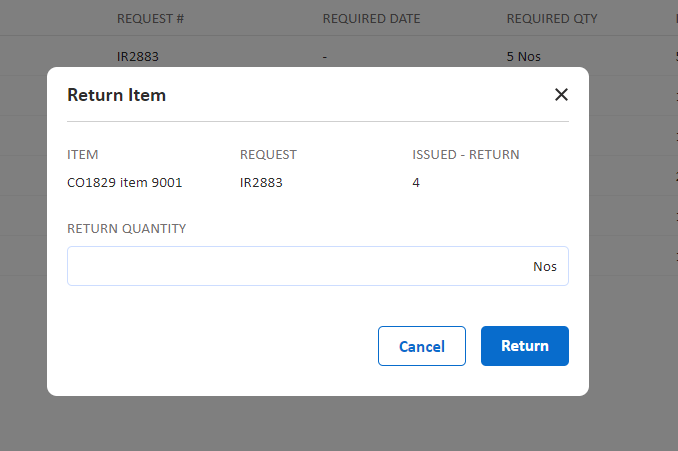Screen dimensions: 678x451
Task: Click the dimmed backdrop below the dialog
Action: pos(339,425)
